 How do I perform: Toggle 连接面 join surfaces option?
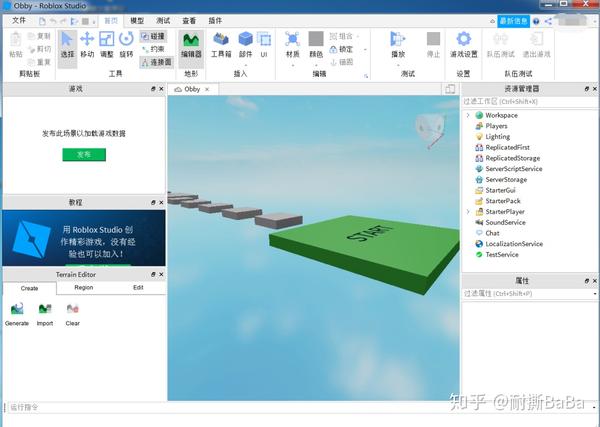pyautogui.click(x=156, y=62)
